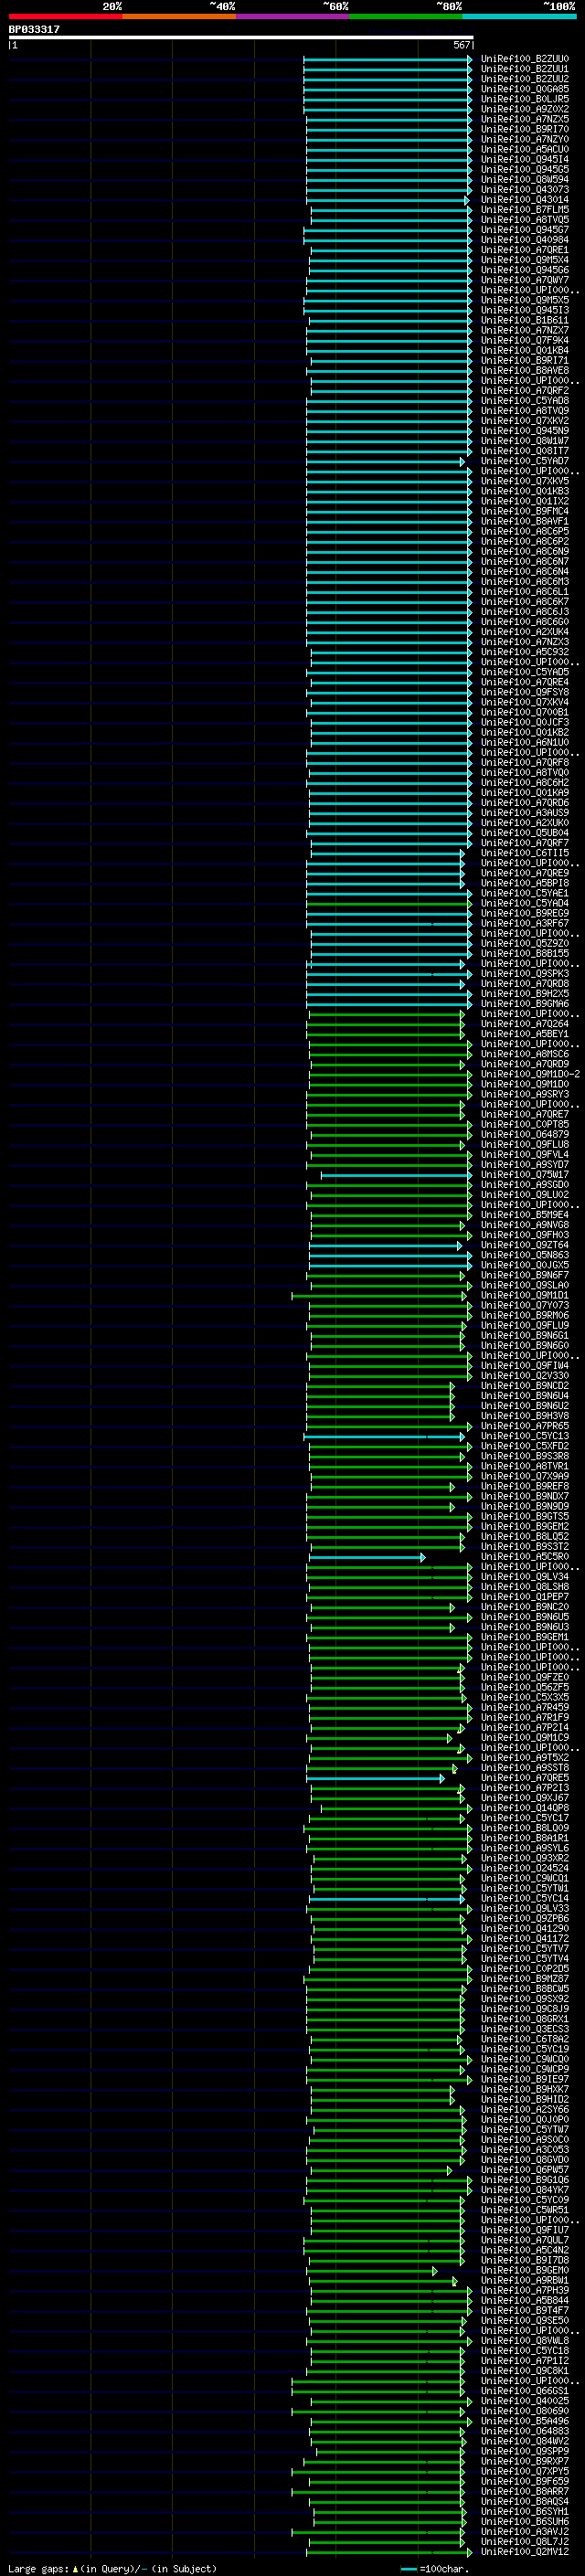Select label UniRef100_A8MSC6
585x2576 pixels.
524,1054
